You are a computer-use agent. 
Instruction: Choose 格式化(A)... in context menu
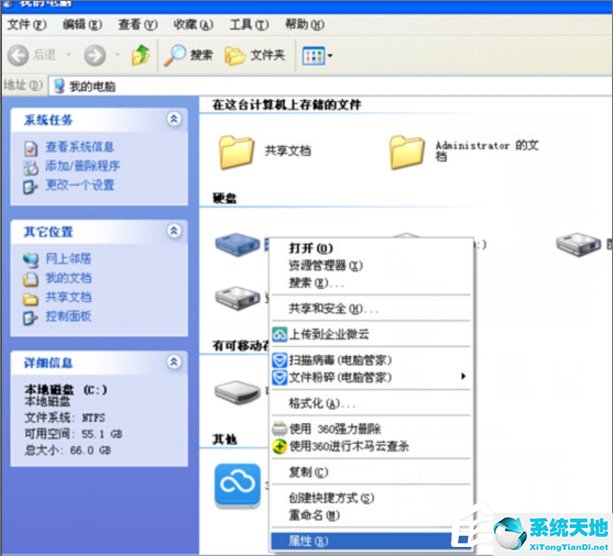coord(371,403)
